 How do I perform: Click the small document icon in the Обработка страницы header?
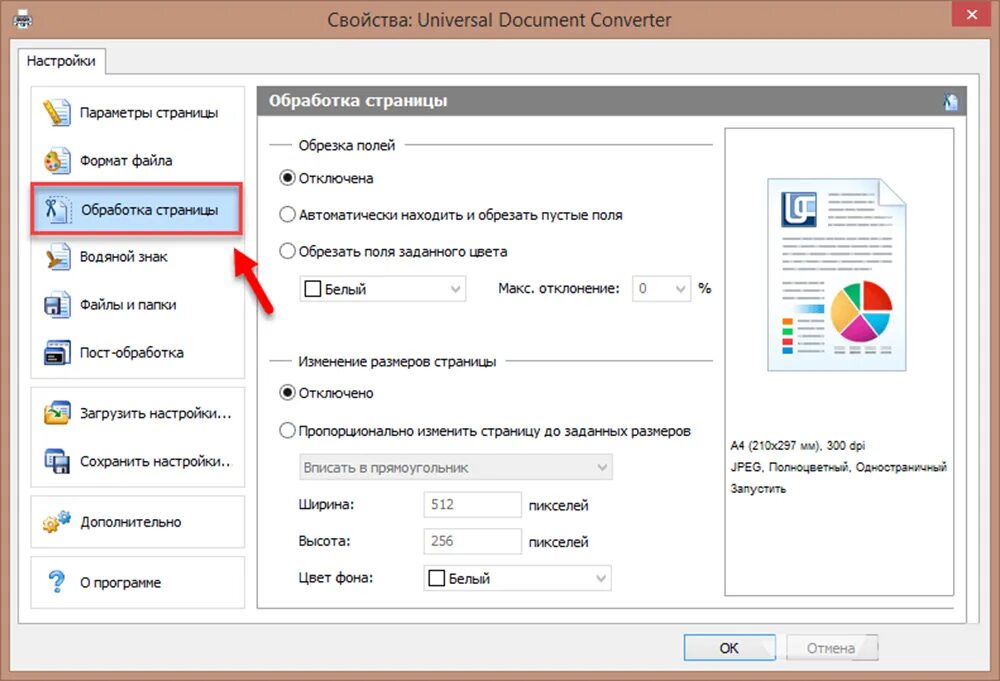pos(950,101)
